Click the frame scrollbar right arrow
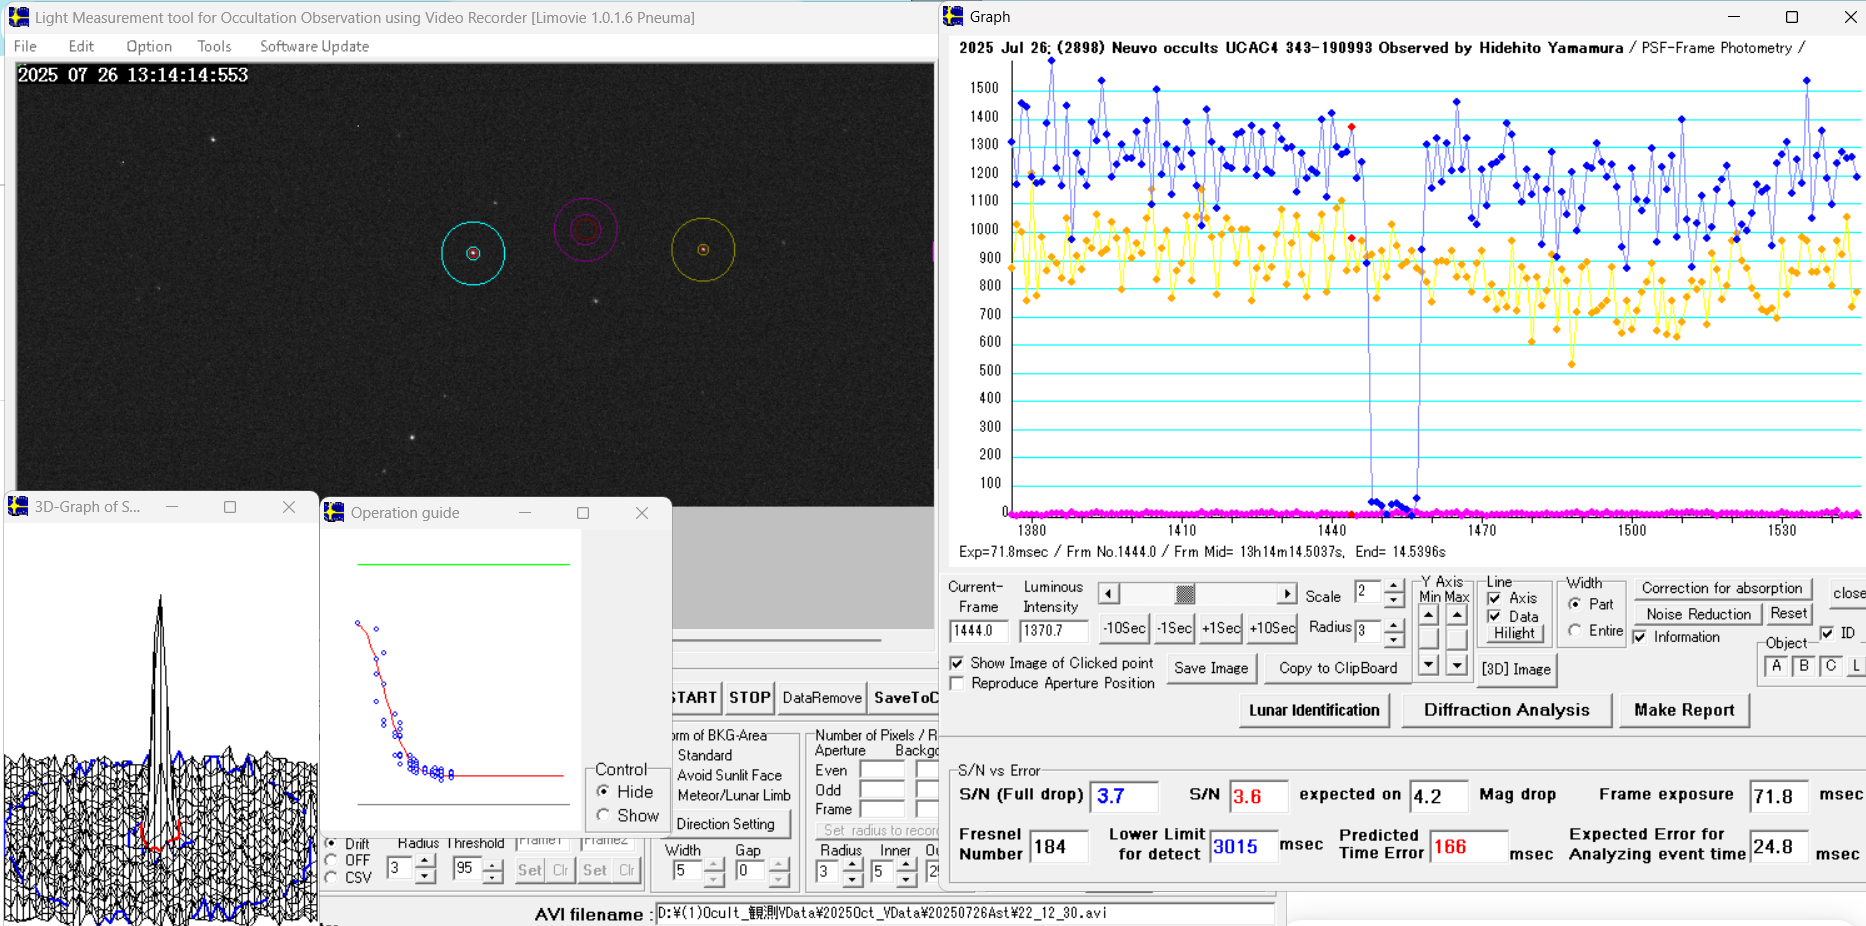Image resolution: width=1866 pixels, height=926 pixels. 1287,594
